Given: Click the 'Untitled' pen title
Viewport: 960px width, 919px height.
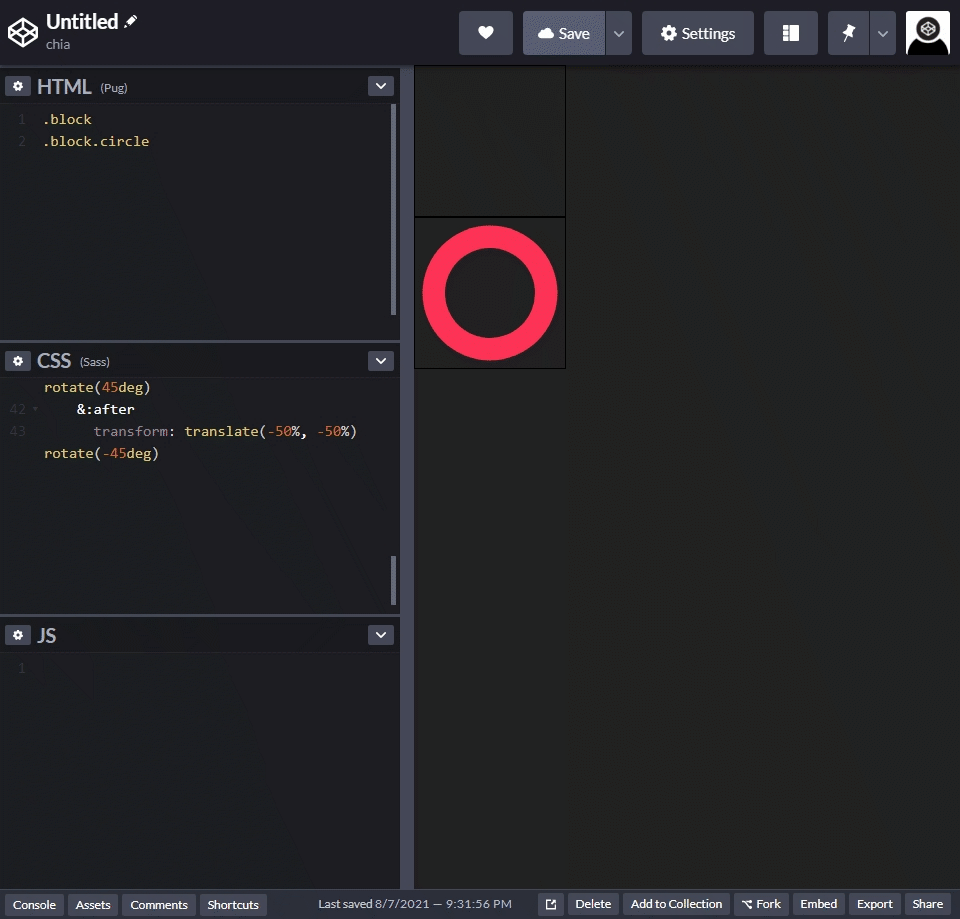Looking at the screenshot, I should click(x=82, y=21).
